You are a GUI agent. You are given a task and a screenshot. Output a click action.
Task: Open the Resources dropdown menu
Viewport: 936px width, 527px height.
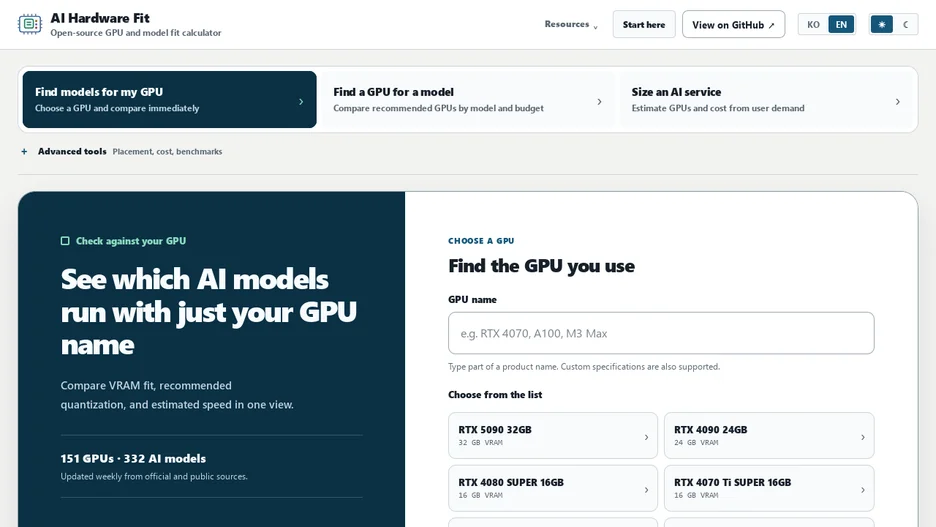point(571,24)
